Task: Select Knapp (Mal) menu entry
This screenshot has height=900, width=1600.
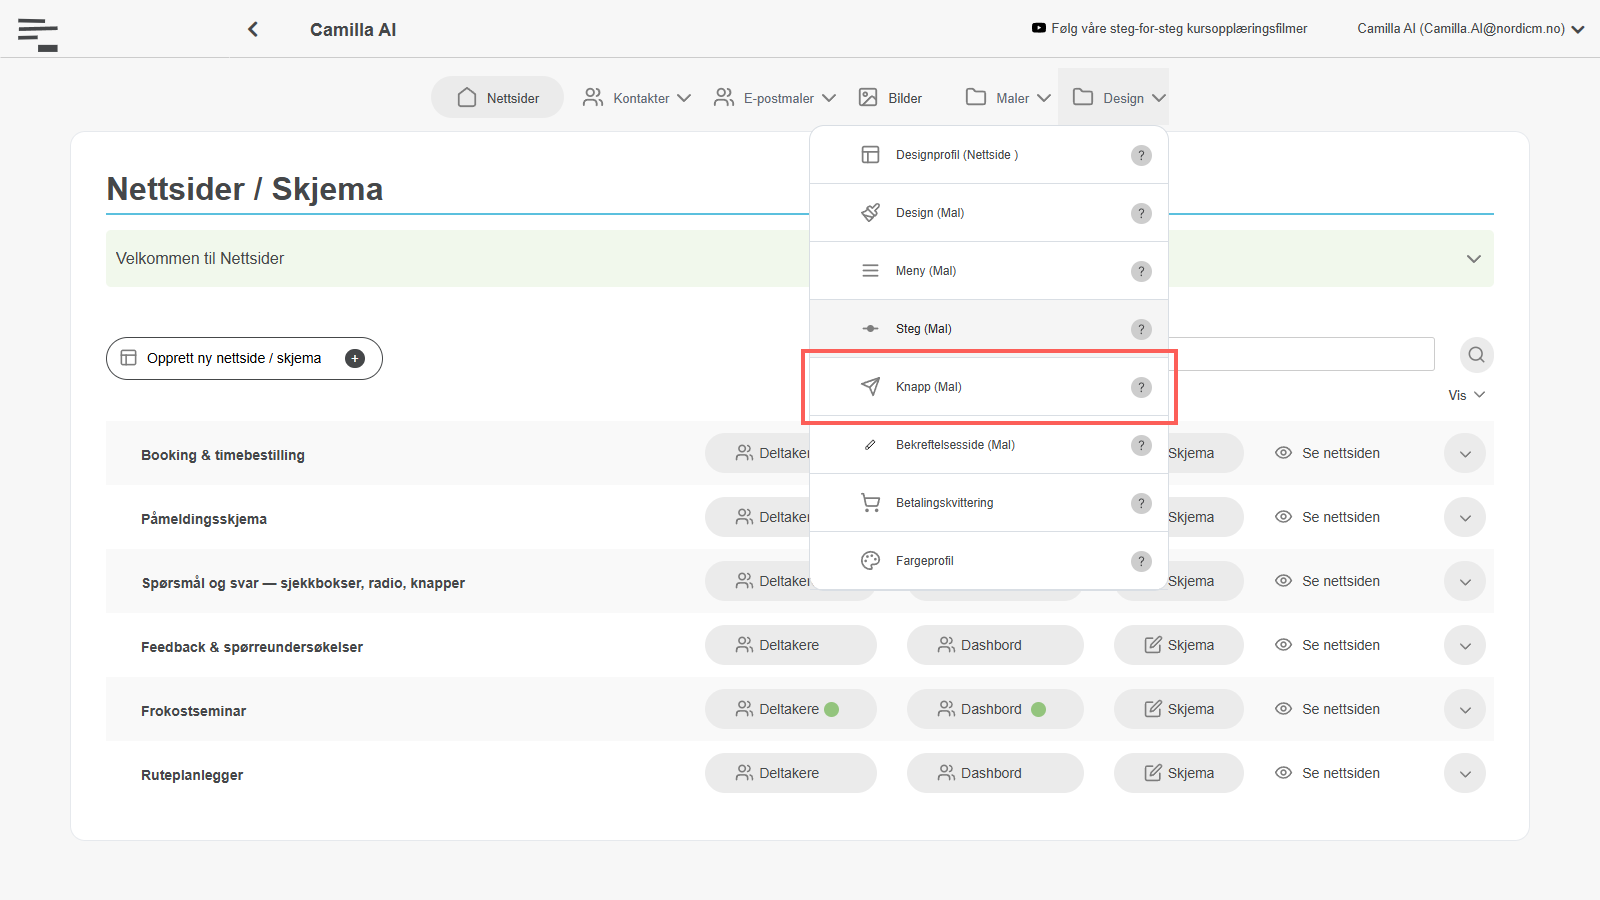Action: (x=989, y=387)
